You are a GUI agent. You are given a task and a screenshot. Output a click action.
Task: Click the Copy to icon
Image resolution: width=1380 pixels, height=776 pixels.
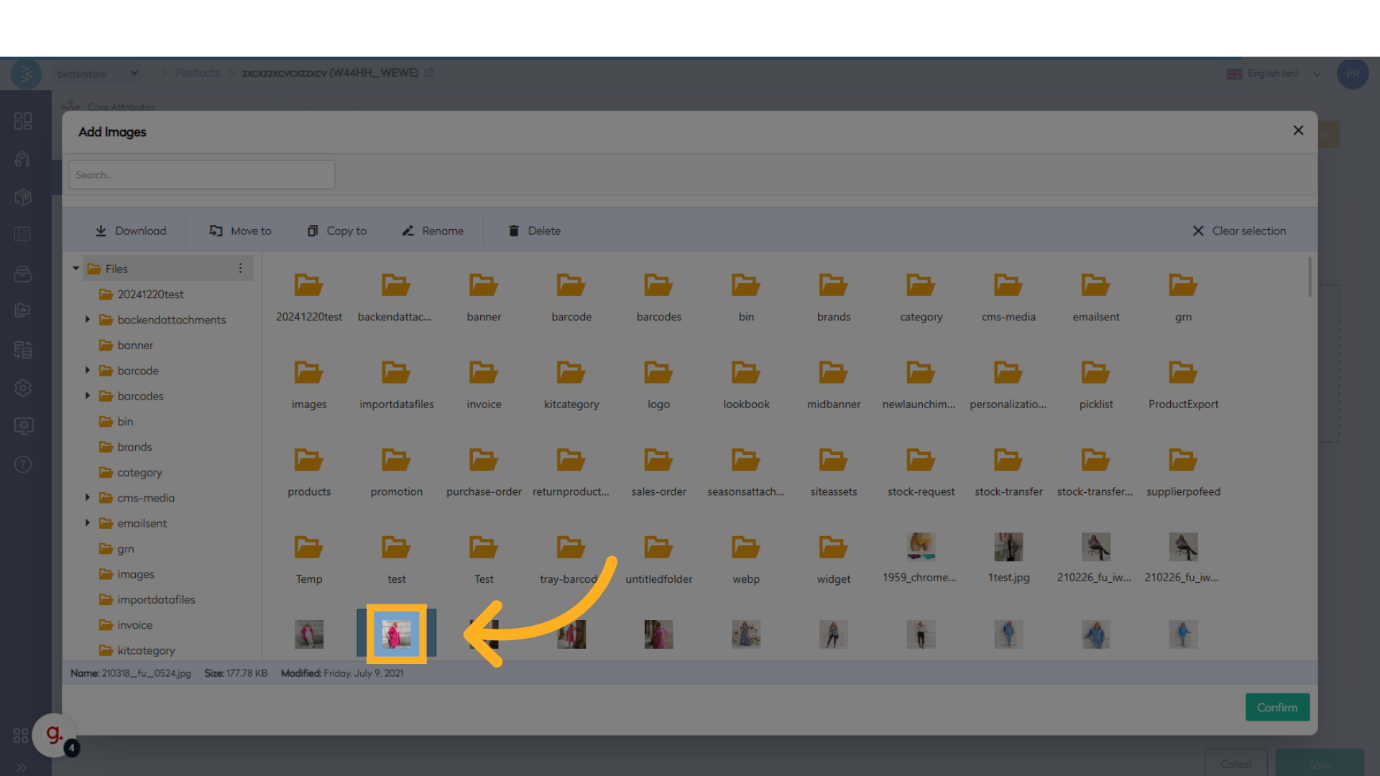pyautogui.click(x=313, y=231)
